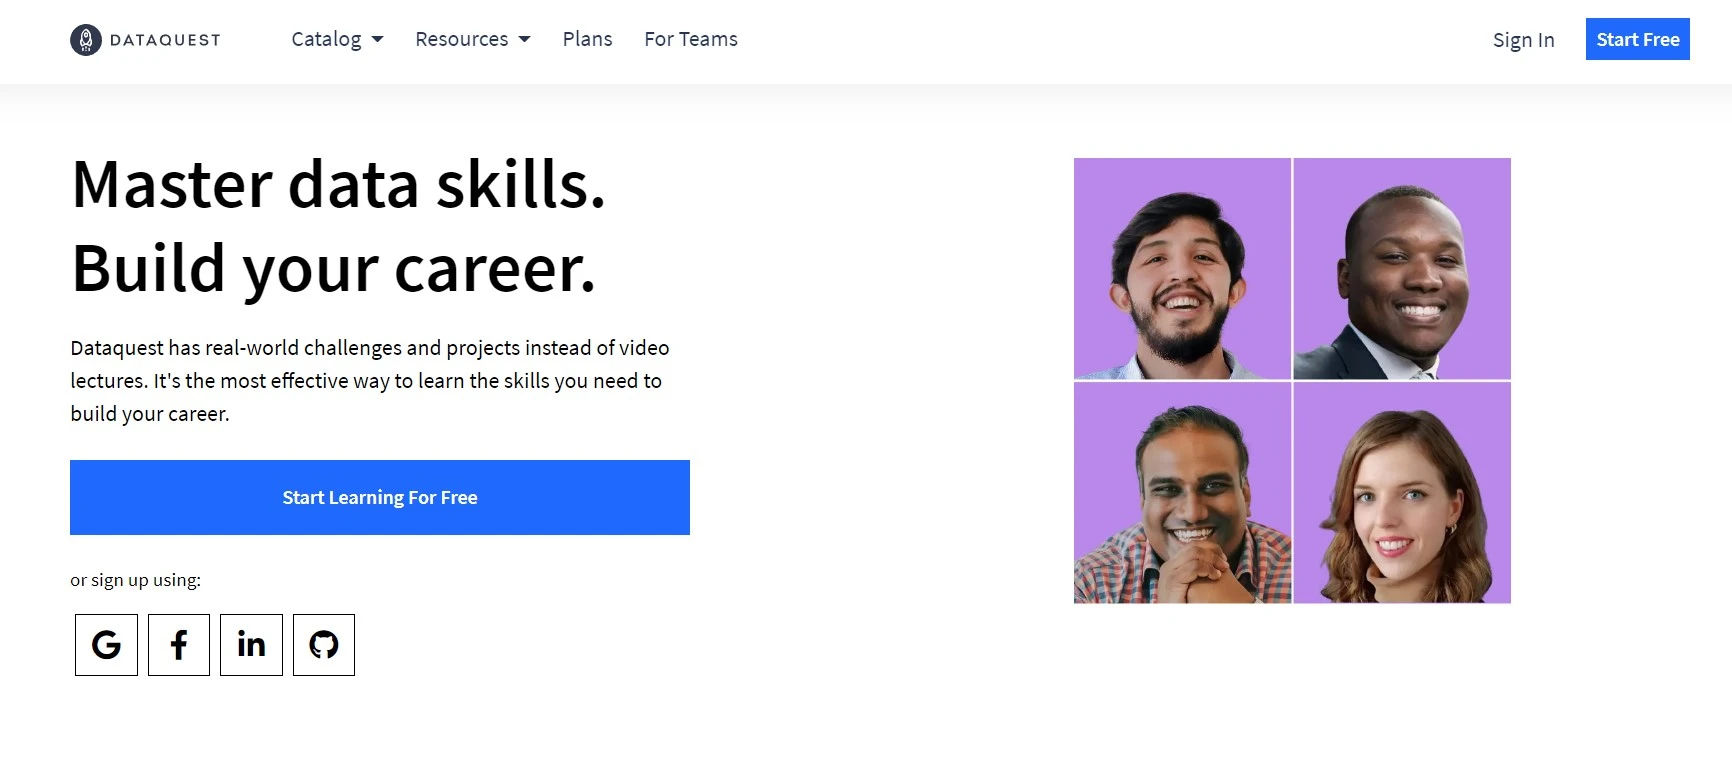
Task: Click the Sign In link
Action: coord(1523,40)
